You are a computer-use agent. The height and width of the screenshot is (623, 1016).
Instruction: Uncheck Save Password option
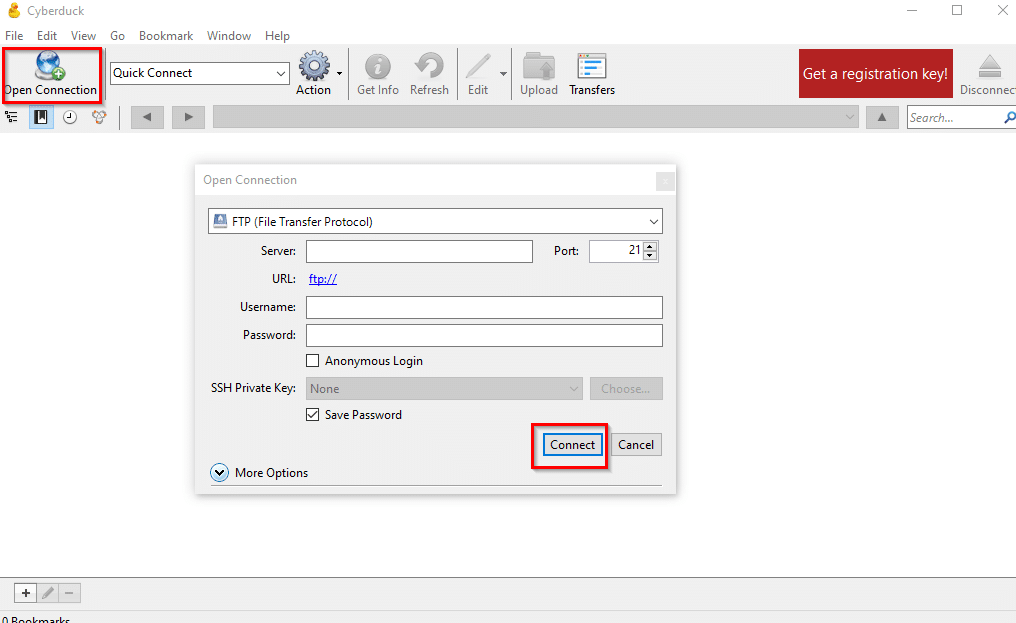point(312,414)
